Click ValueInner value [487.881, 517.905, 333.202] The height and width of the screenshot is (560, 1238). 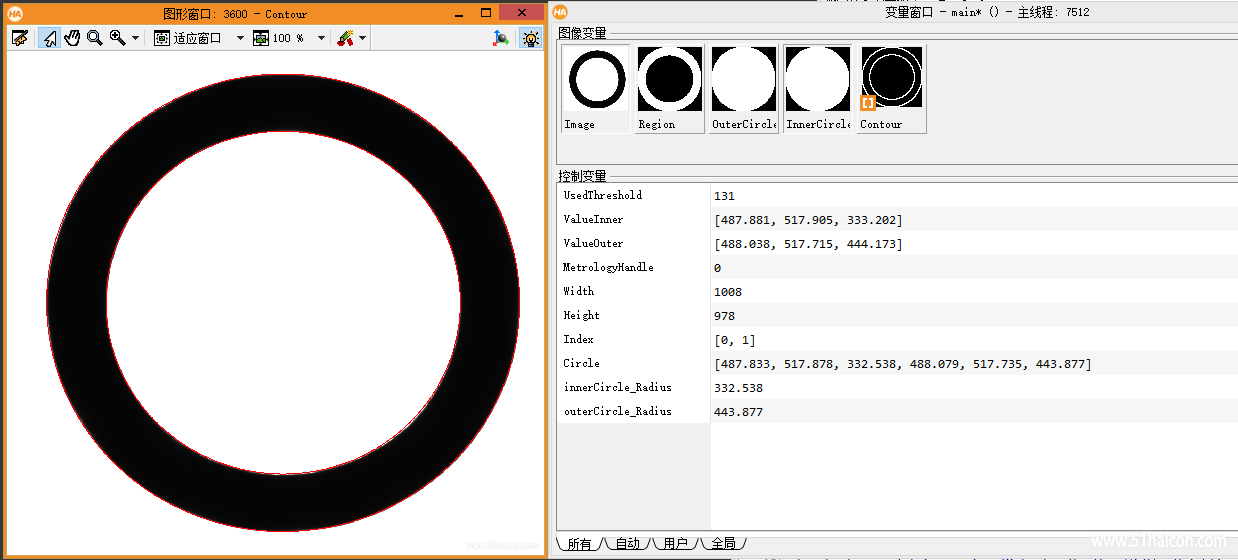click(808, 220)
